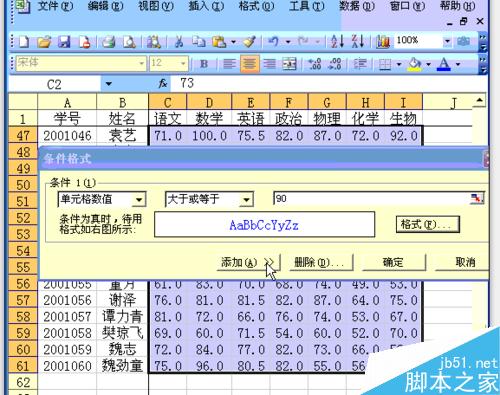Viewport: 500px width, 395px height.
Task: Click cell with student ID 2001060
Action: [67, 366]
